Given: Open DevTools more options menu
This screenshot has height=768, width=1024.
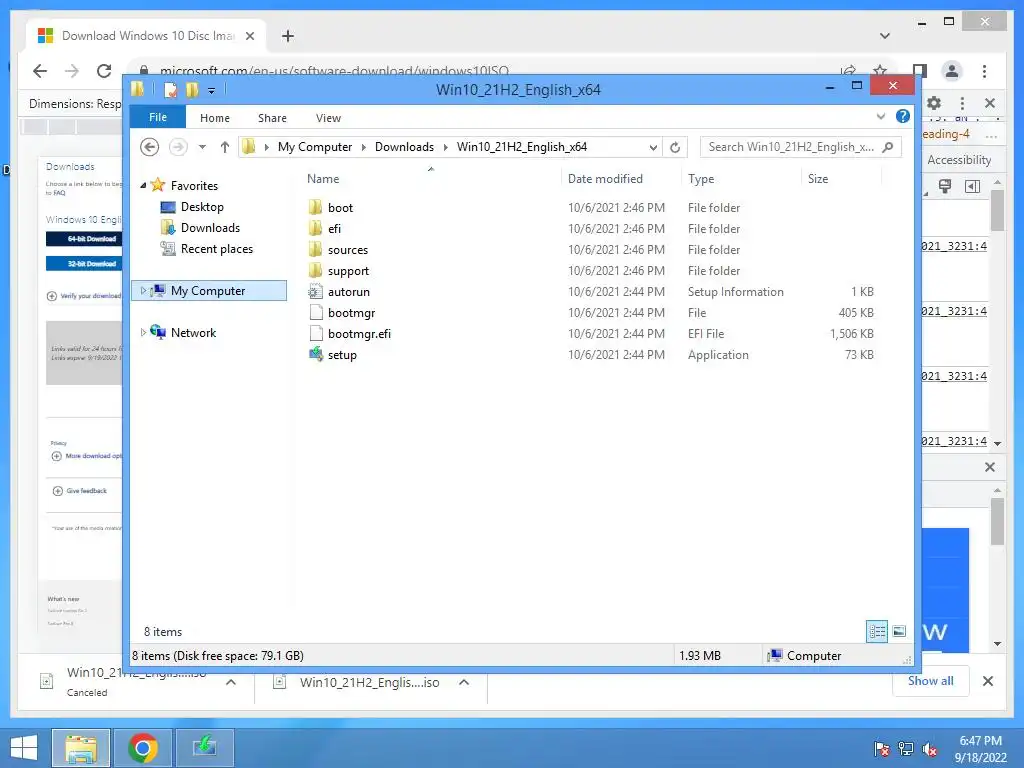Looking at the screenshot, I should (962, 103).
